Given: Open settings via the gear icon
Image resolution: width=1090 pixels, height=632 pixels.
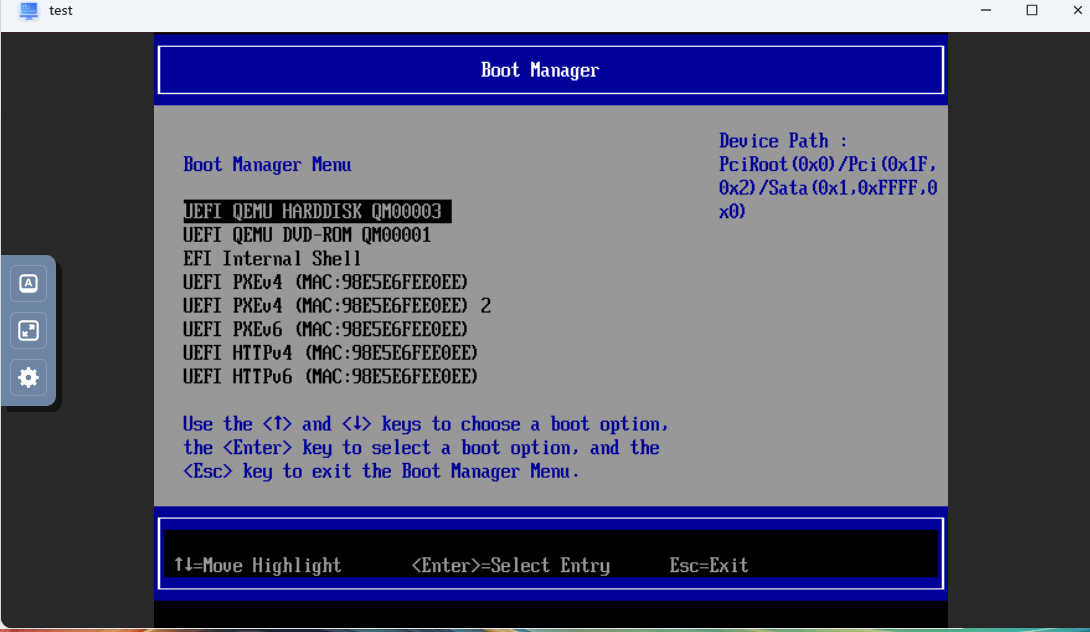Looking at the screenshot, I should (29, 378).
